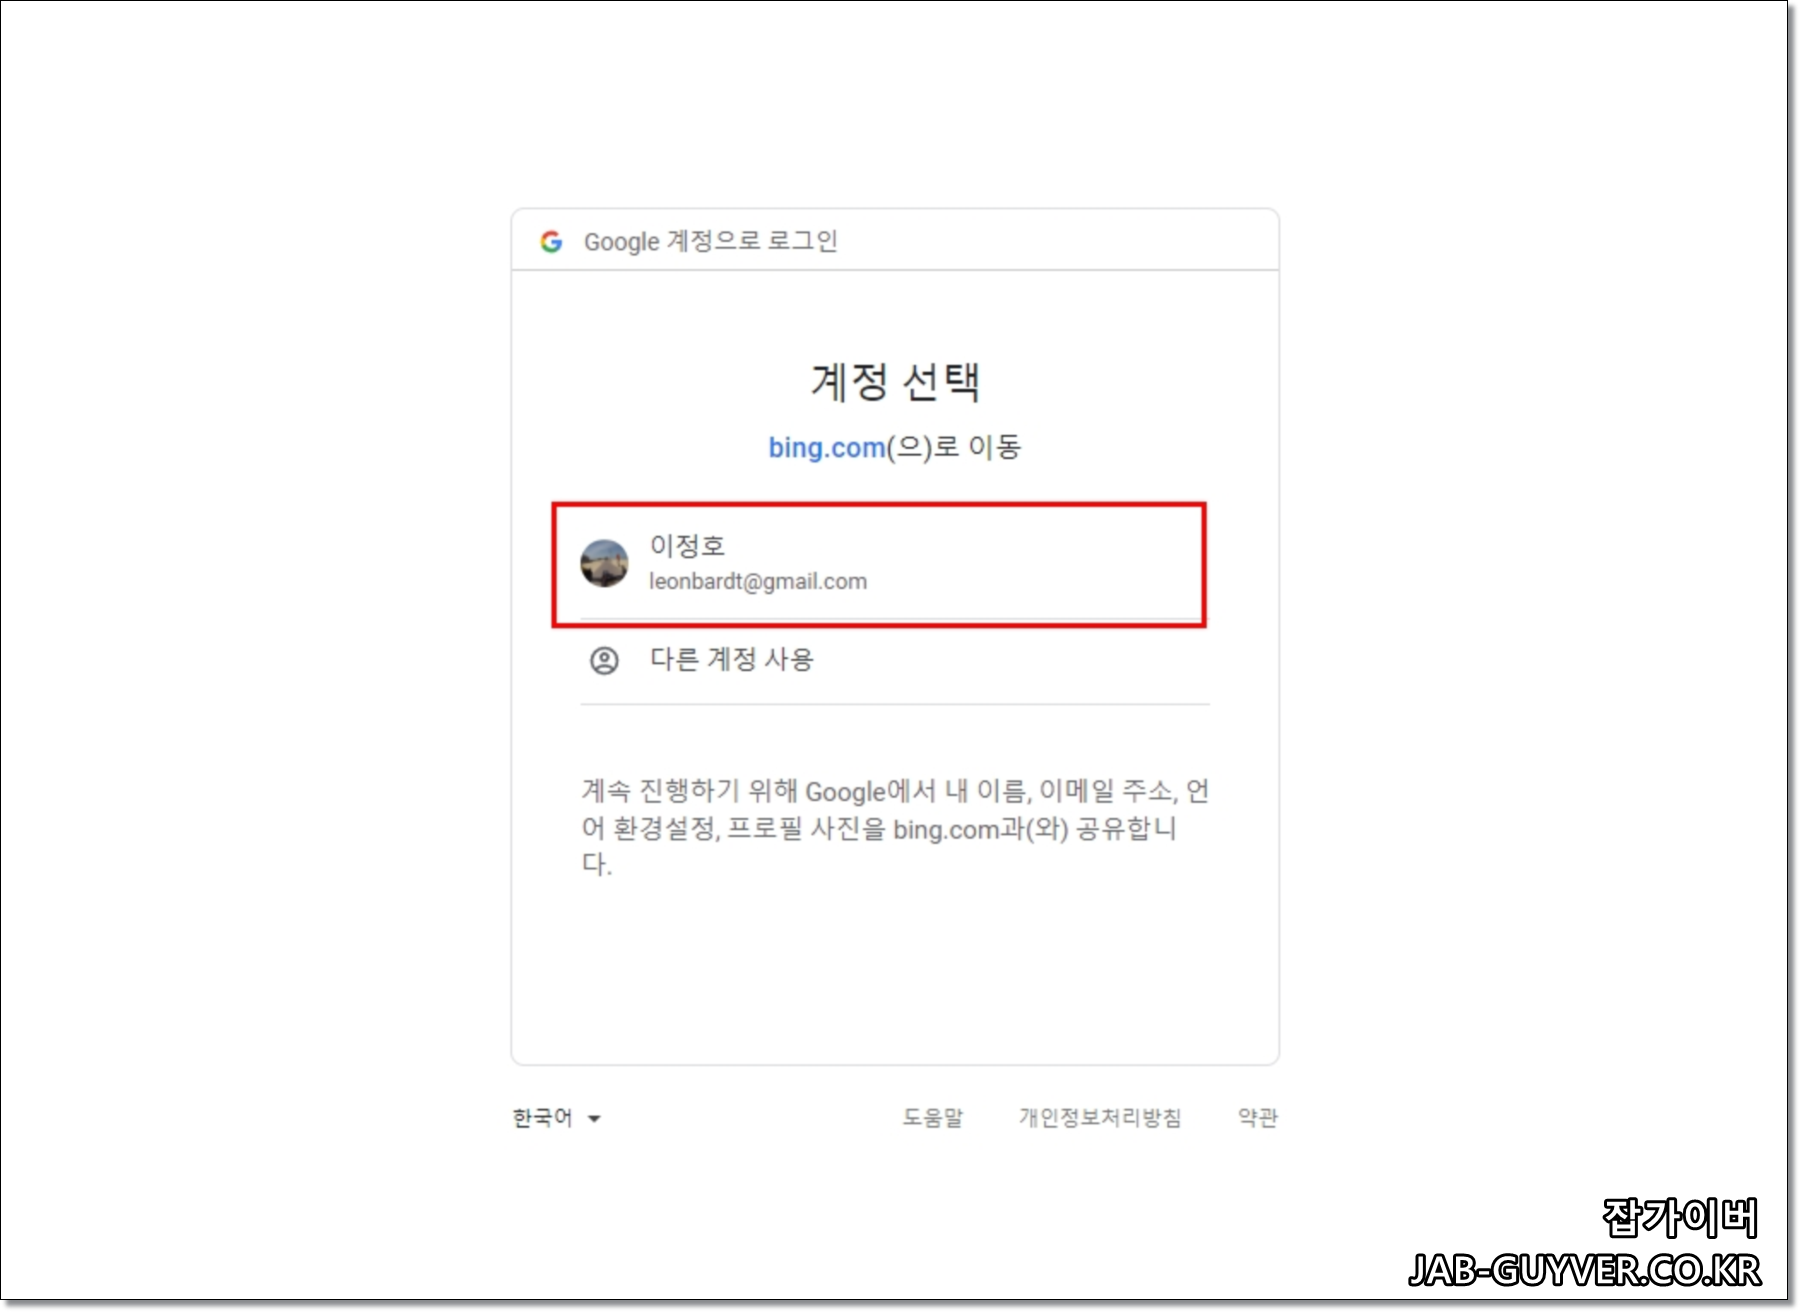Open the 개인정보처리방침 privacy link
Image resolution: width=1800 pixels, height=1312 pixels.
tap(1100, 1117)
